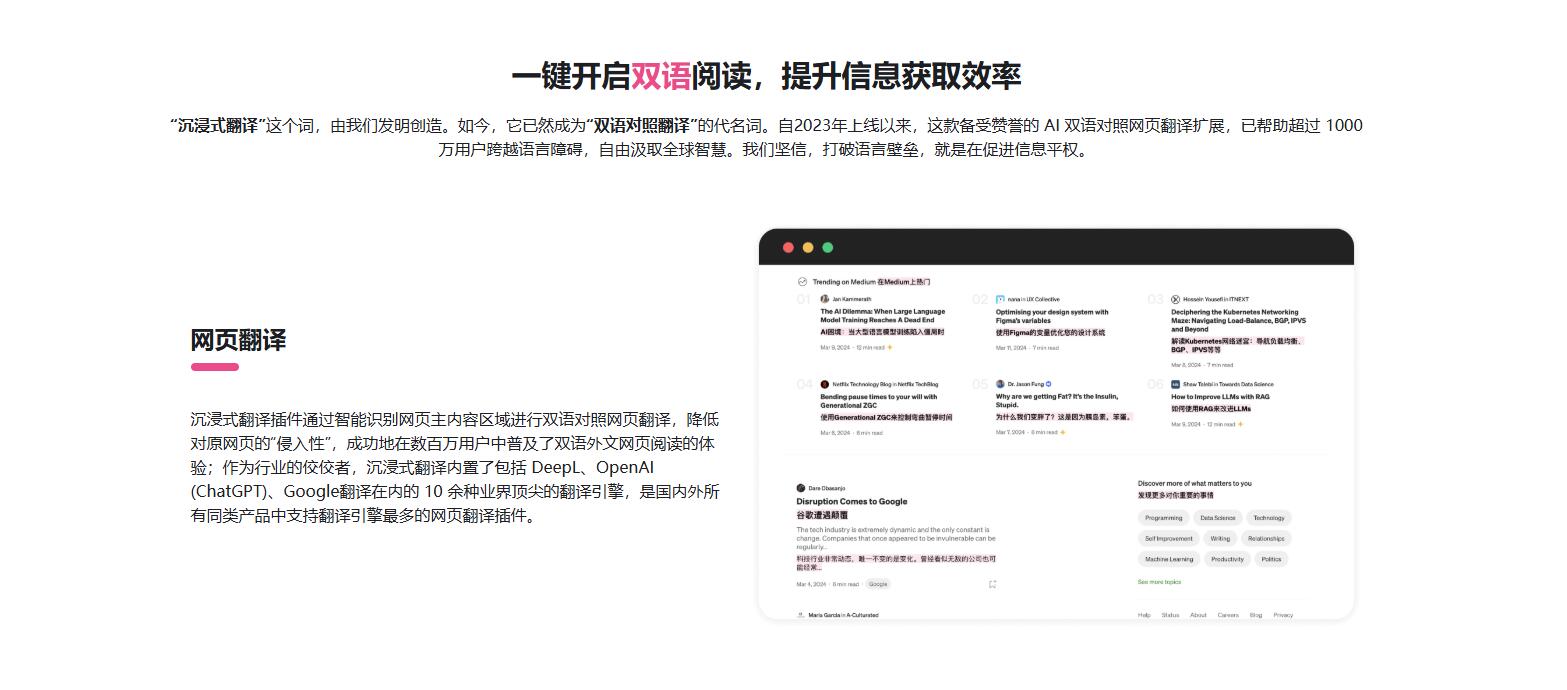Choose the Politics topic tag
This screenshot has width=1567, height=690.
coord(1271,560)
